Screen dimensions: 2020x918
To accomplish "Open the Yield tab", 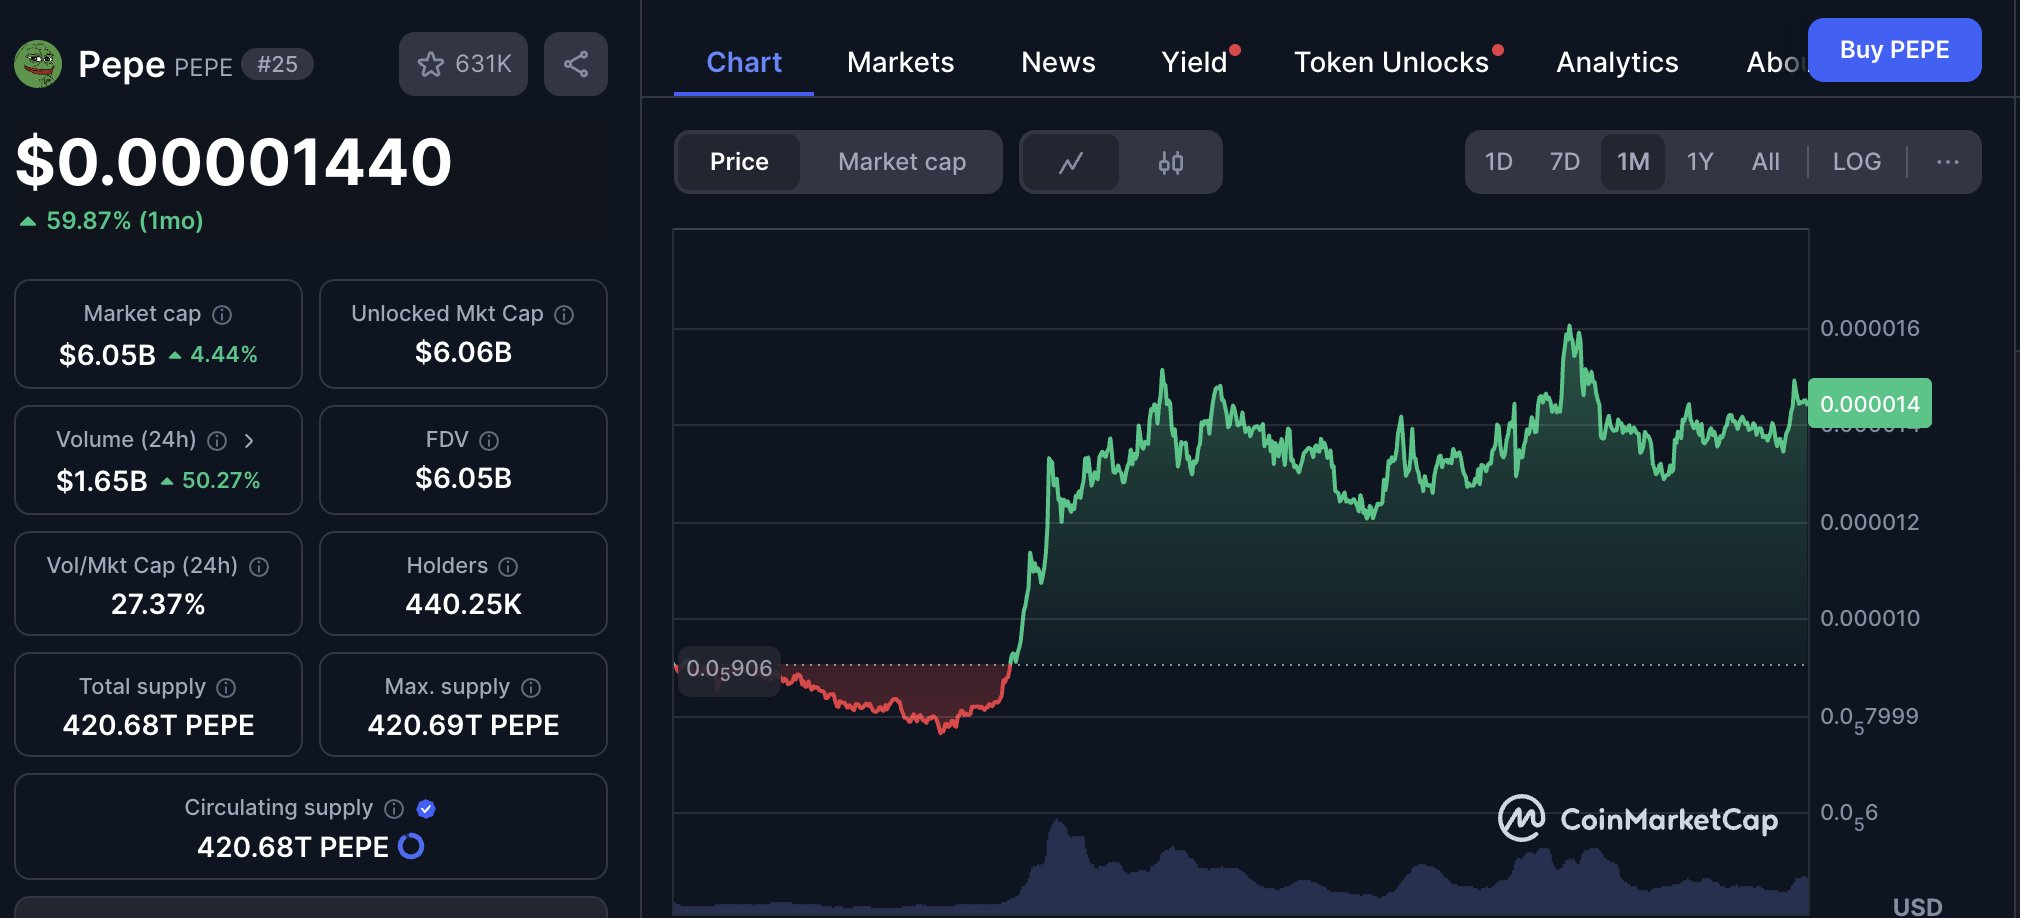I will [1194, 63].
